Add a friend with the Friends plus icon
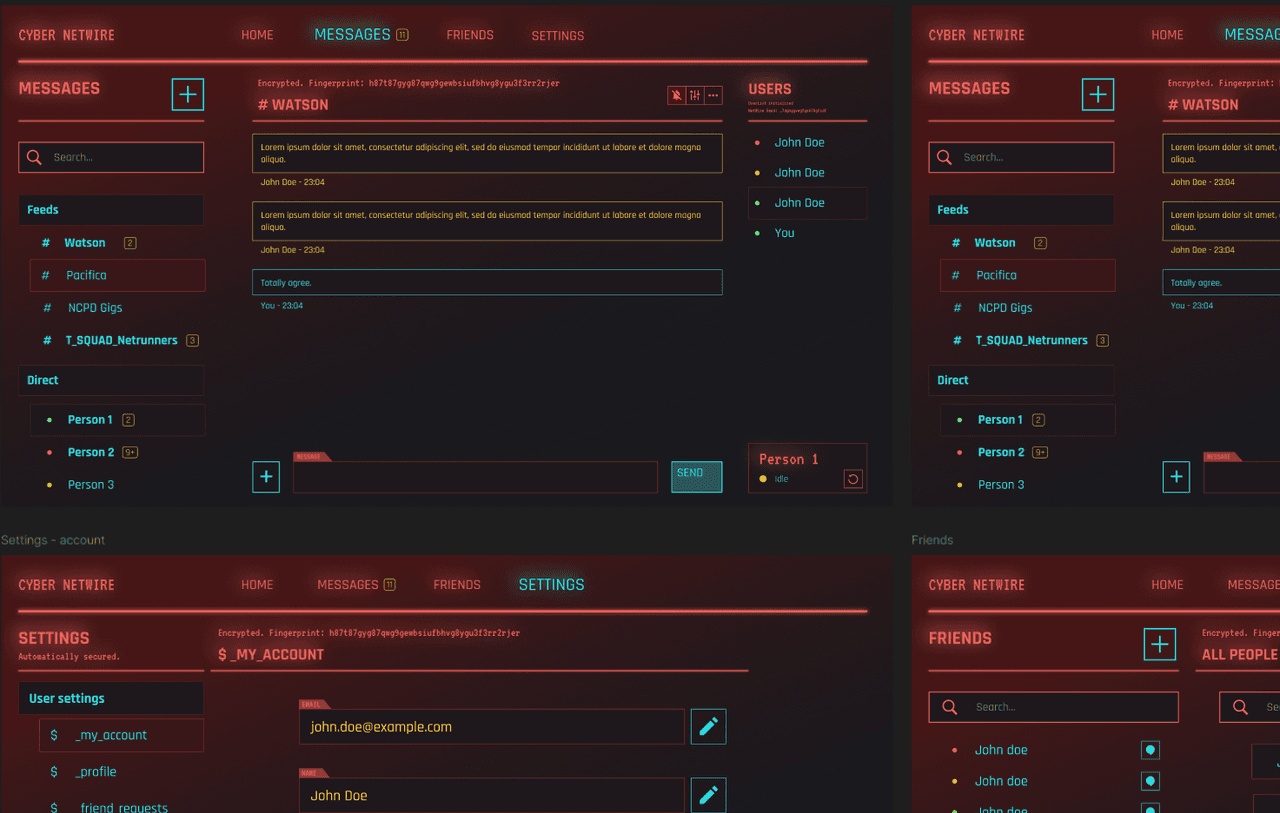Screen dimensions: 1280x813 (1159, 644)
